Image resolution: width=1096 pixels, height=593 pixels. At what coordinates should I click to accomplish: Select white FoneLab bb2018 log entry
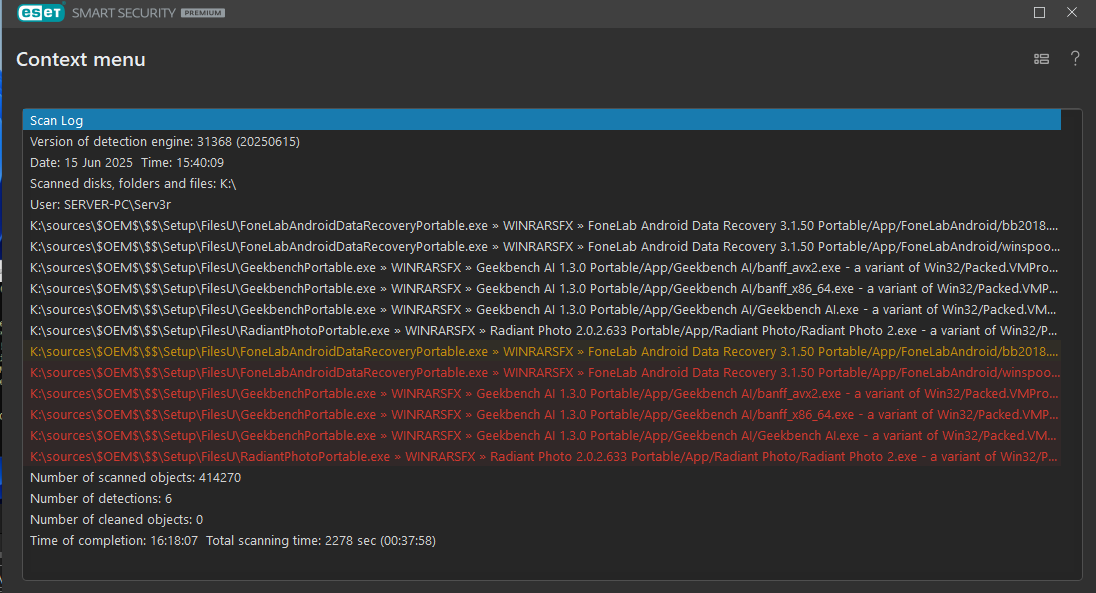click(x=542, y=225)
